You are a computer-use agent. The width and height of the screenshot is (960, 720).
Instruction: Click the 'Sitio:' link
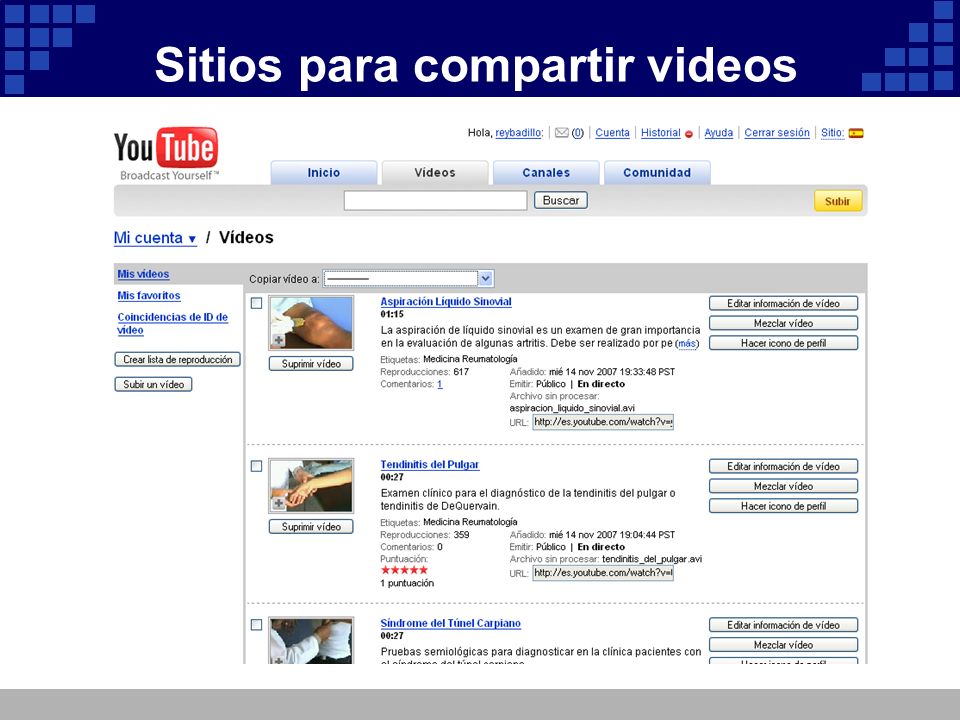(832, 133)
